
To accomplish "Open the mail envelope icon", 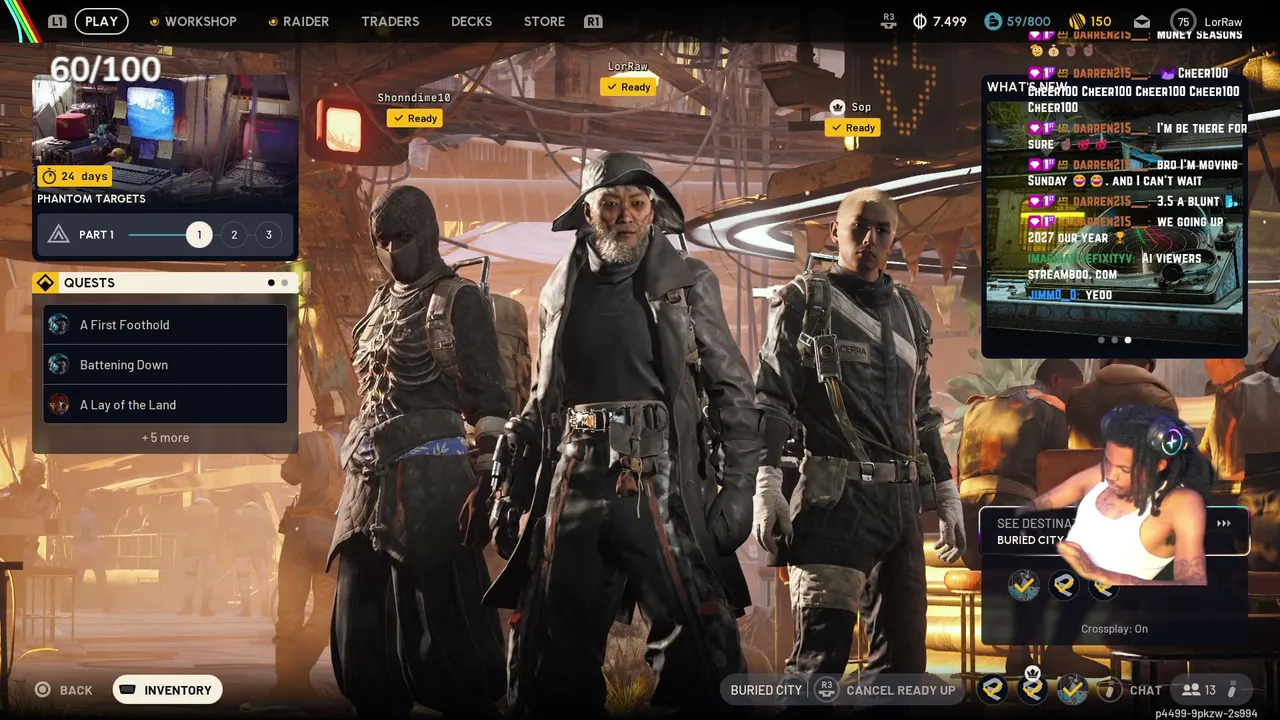I will tap(1141, 21).
